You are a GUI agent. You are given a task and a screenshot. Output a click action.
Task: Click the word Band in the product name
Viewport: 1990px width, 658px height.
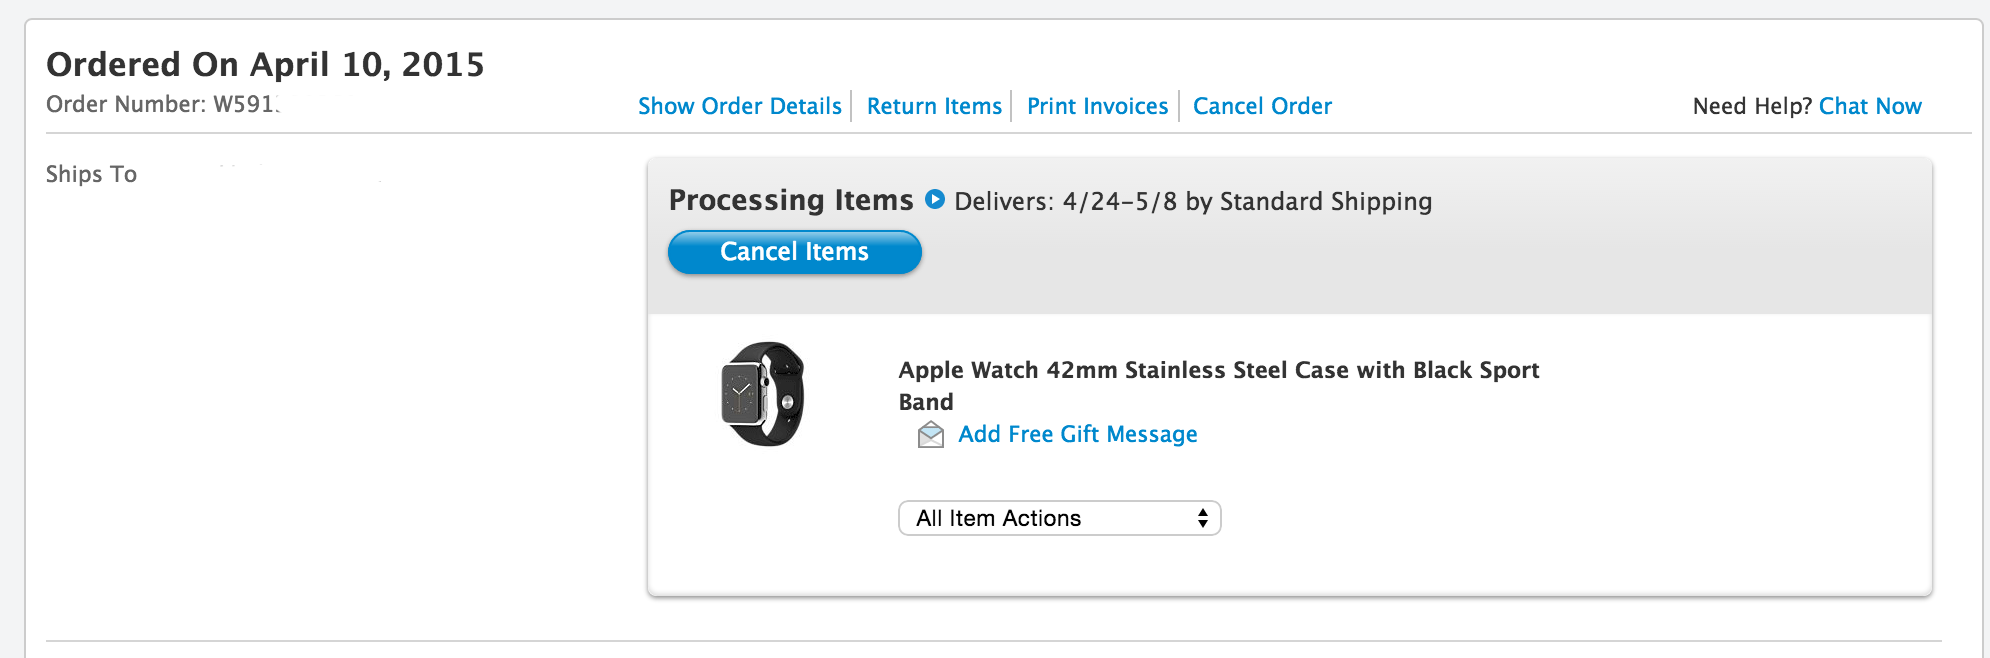[926, 402]
